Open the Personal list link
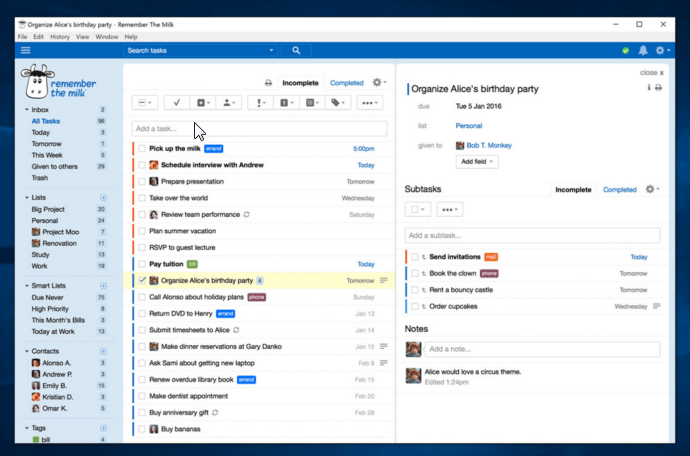690x456 pixels. [x=469, y=126]
